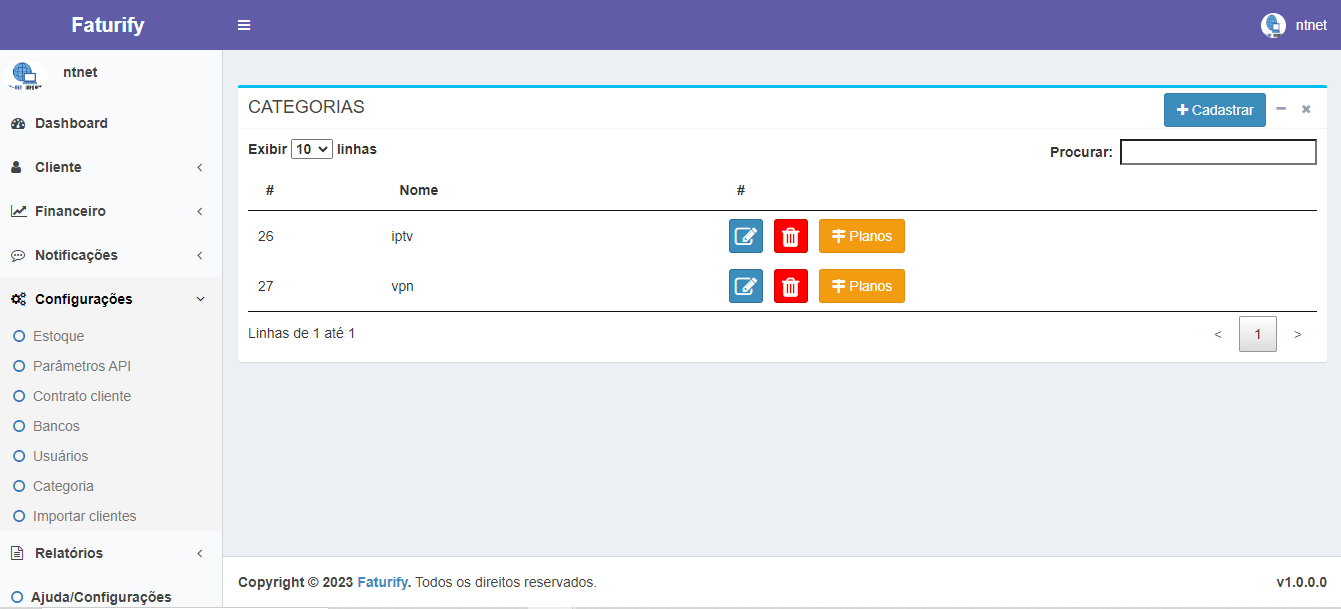Click the red trash icon for iptv
This screenshot has width=1341, height=609.
click(790, 236)
